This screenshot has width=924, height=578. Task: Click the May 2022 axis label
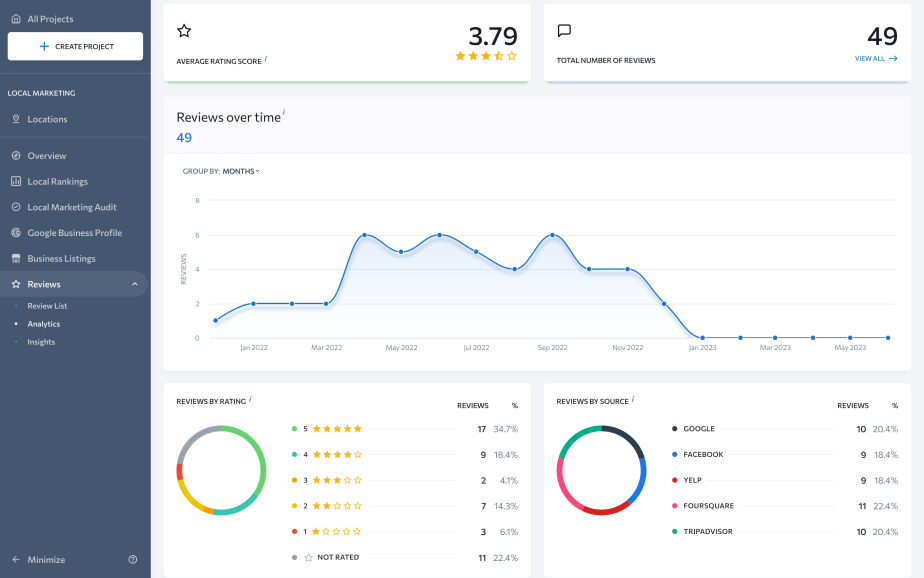[x=401, y=348]
